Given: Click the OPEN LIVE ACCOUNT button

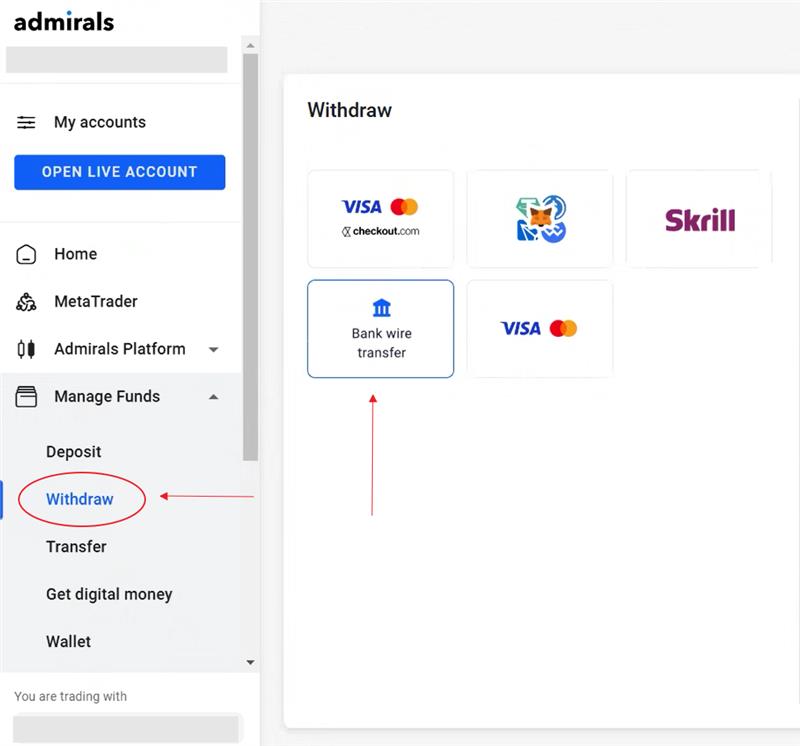Looking at the screenshot, I should click(119, 172).
